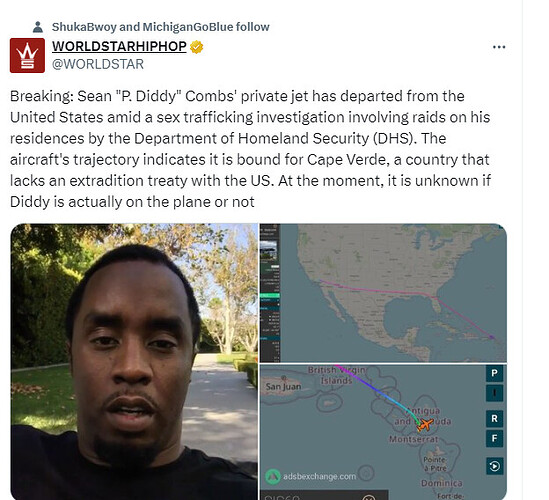Open the WORLDSTARHIPHOP profile name link
Screen dimensions: 549x500
(x=119, y=46)
